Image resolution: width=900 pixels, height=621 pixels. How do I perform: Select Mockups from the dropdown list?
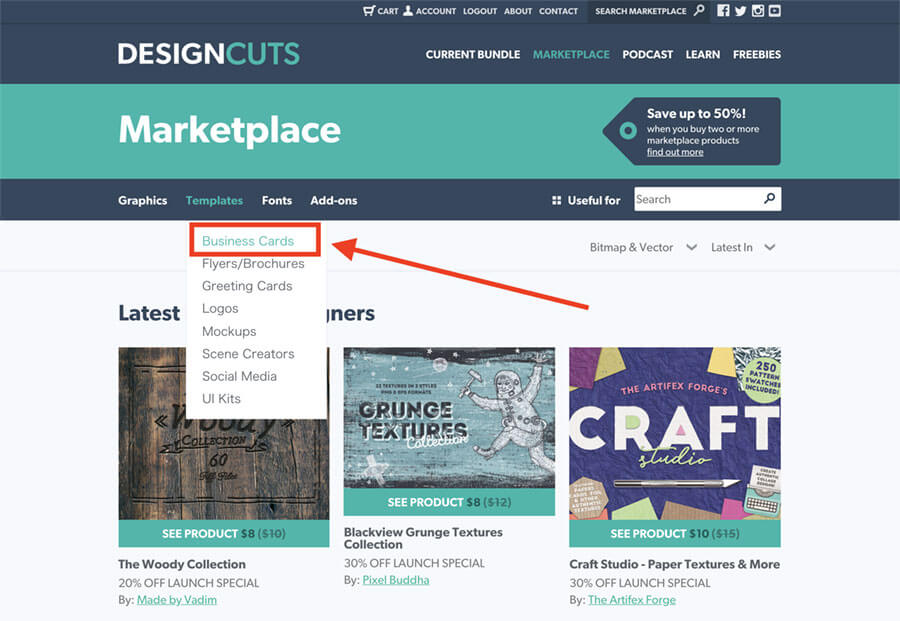(229, 331)
